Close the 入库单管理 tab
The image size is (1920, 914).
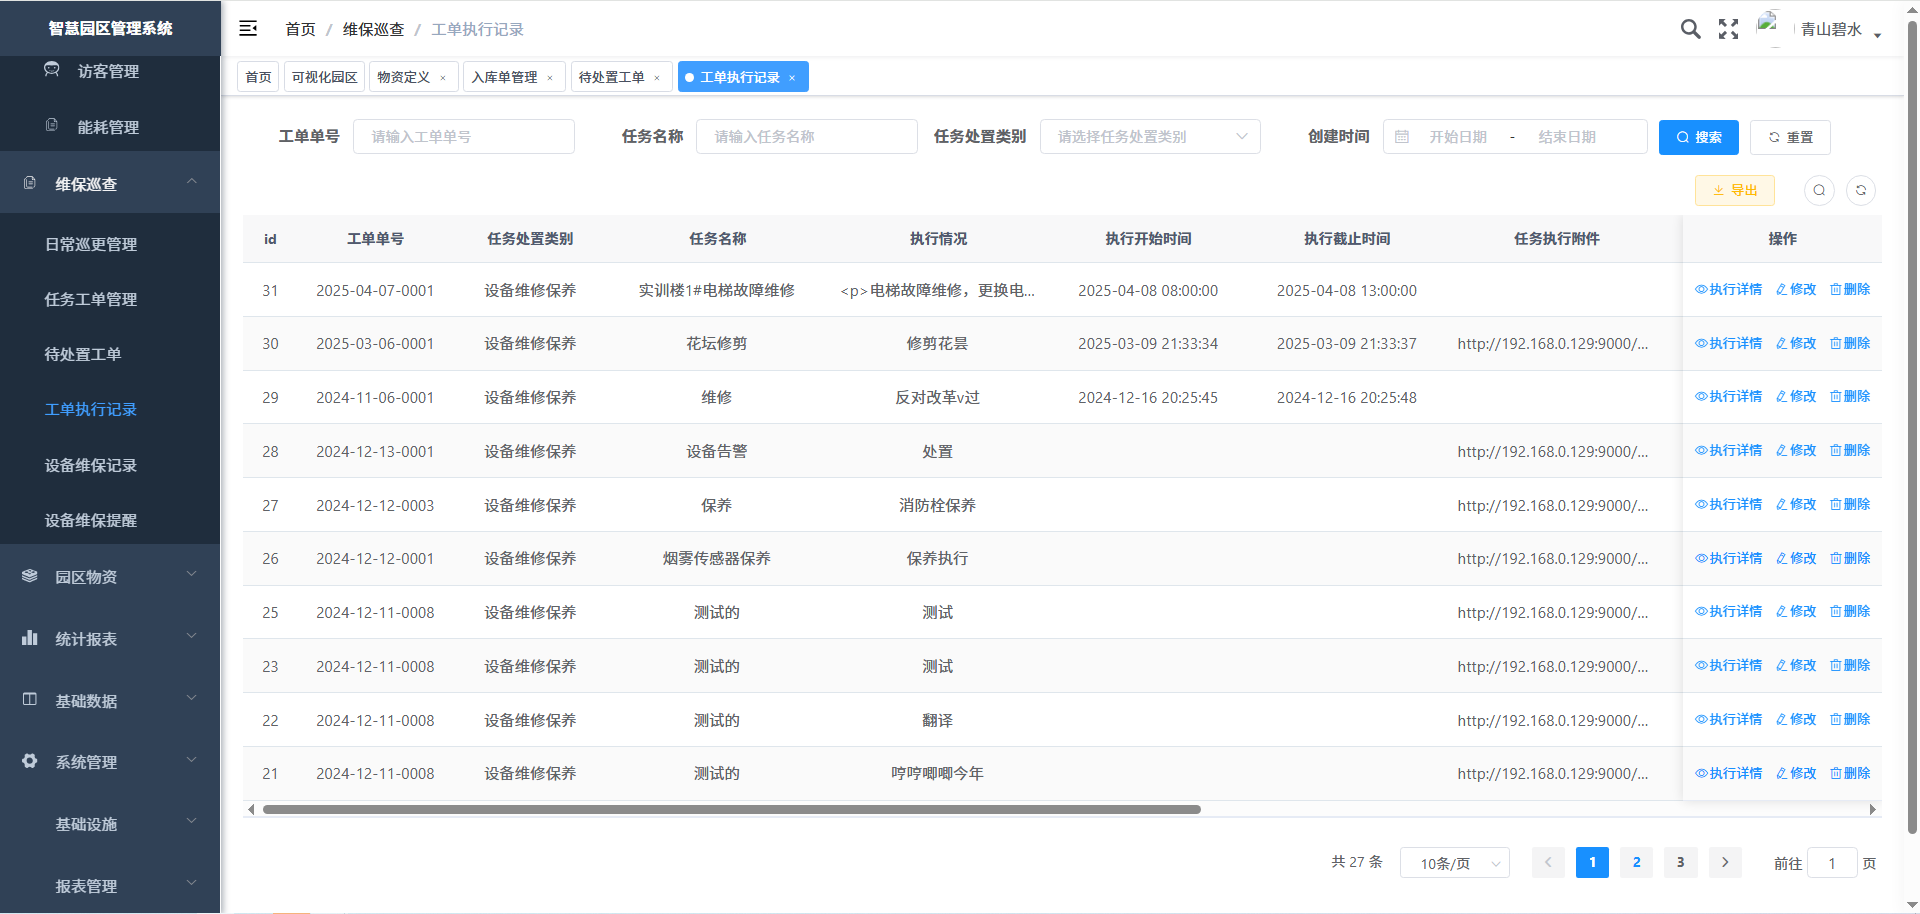coord(550,78)
